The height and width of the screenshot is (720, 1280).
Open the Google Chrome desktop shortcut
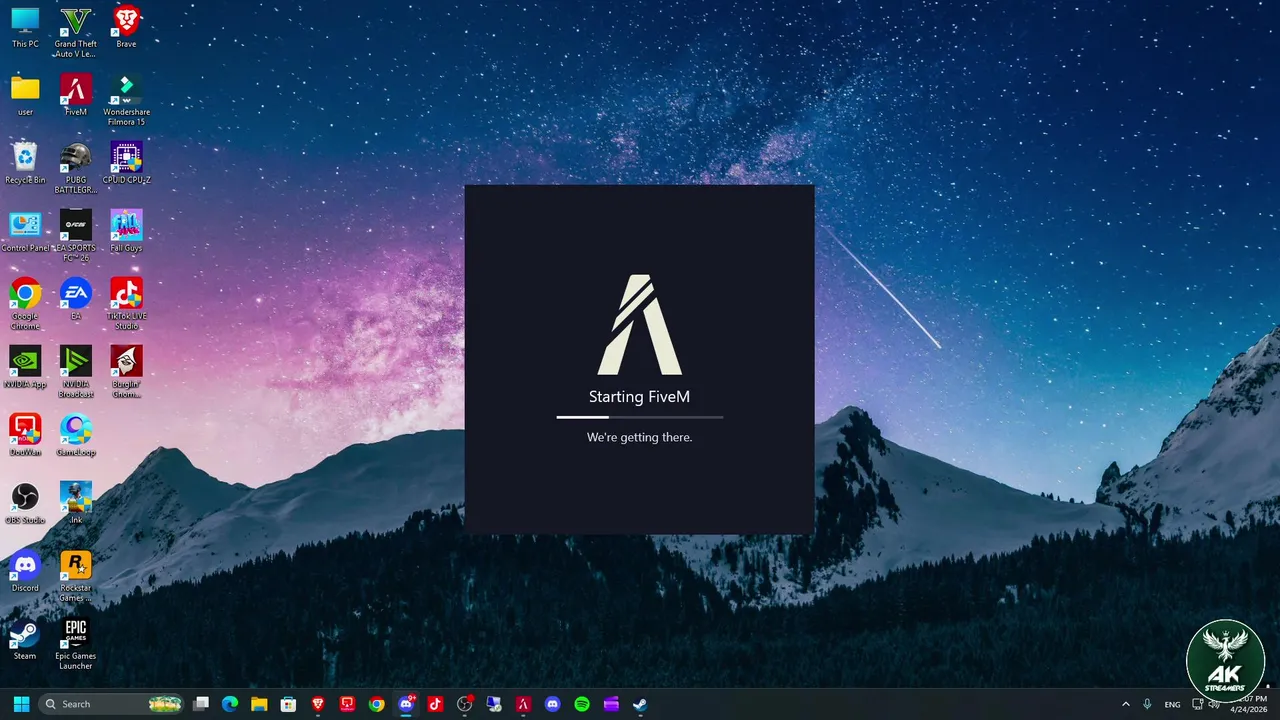coord(25,304)
